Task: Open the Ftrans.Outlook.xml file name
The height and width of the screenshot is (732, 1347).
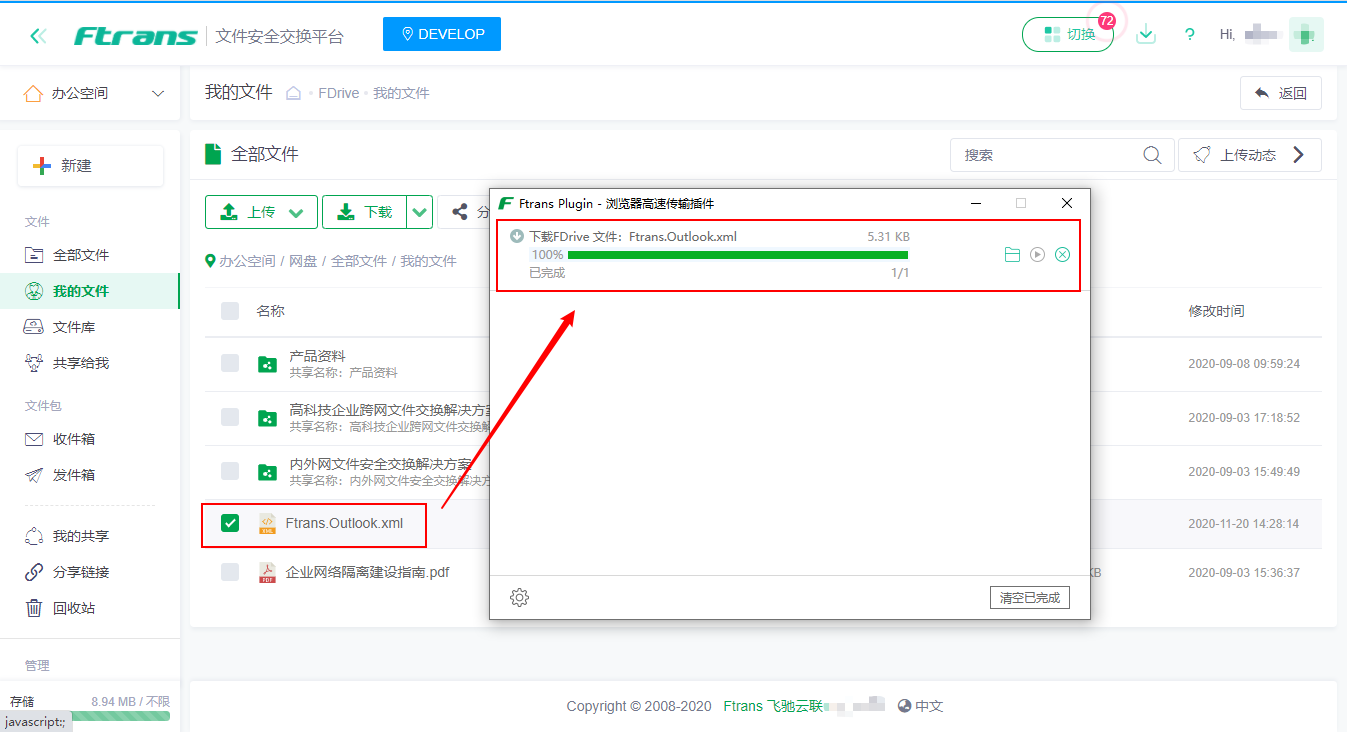Action: click(x=344, y=523)
